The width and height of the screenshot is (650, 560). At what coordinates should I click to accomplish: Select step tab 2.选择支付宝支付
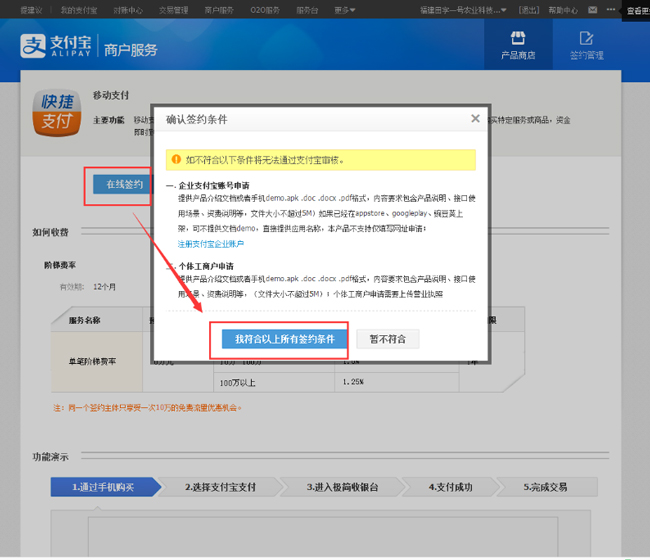(220, 487)
